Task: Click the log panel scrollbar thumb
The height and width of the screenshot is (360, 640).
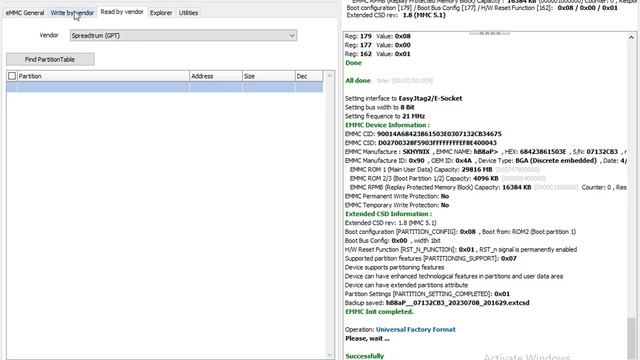Action: point(631,337)
